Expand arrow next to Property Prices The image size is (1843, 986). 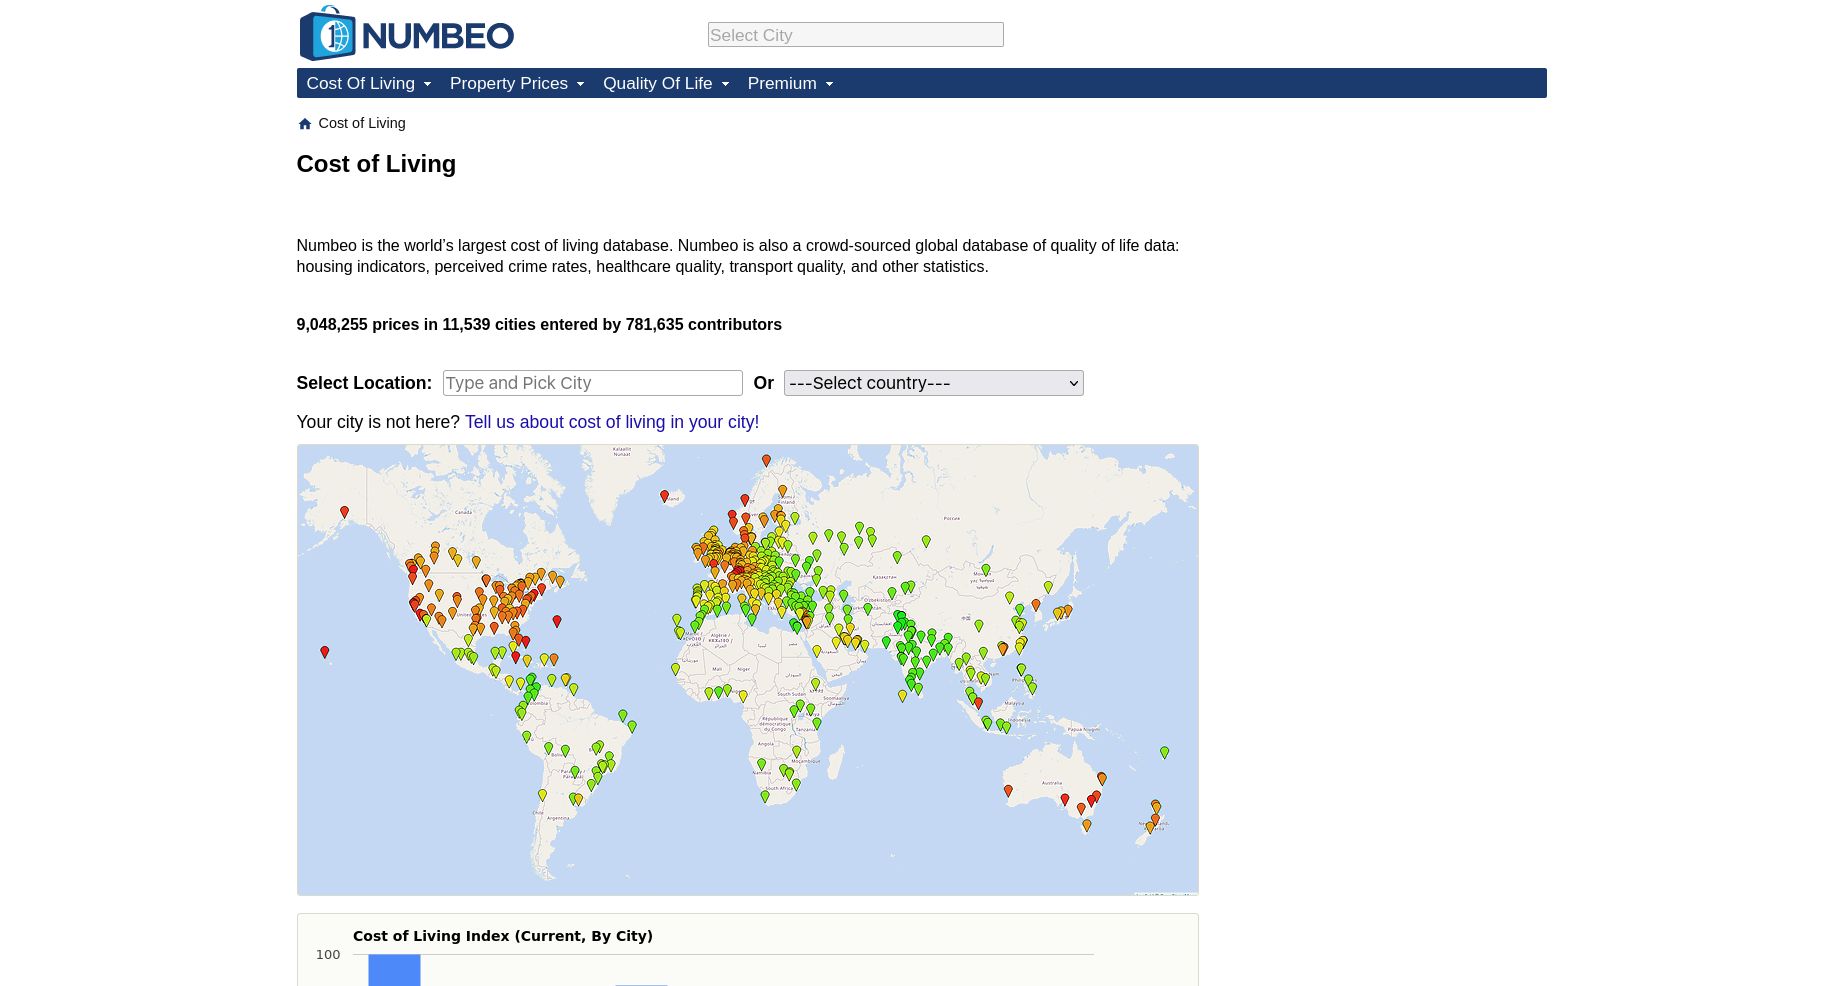coord(580,84)
